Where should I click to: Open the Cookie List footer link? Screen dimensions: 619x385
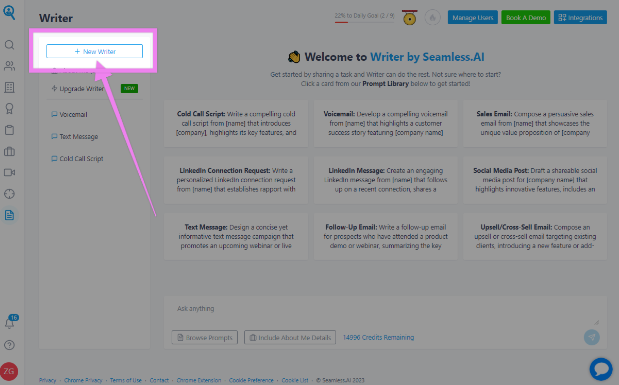pyautogui.click(x=295, y=380)
